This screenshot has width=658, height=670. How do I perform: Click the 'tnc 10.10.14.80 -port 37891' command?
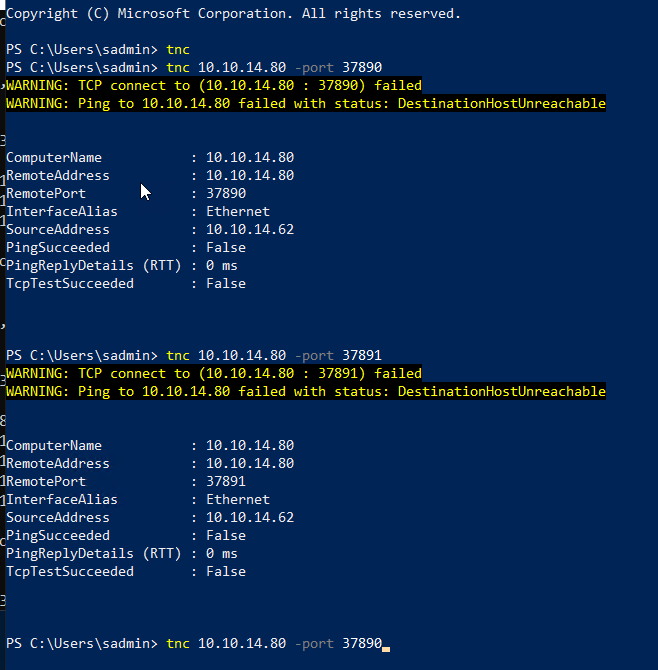(x=274, y=356)
